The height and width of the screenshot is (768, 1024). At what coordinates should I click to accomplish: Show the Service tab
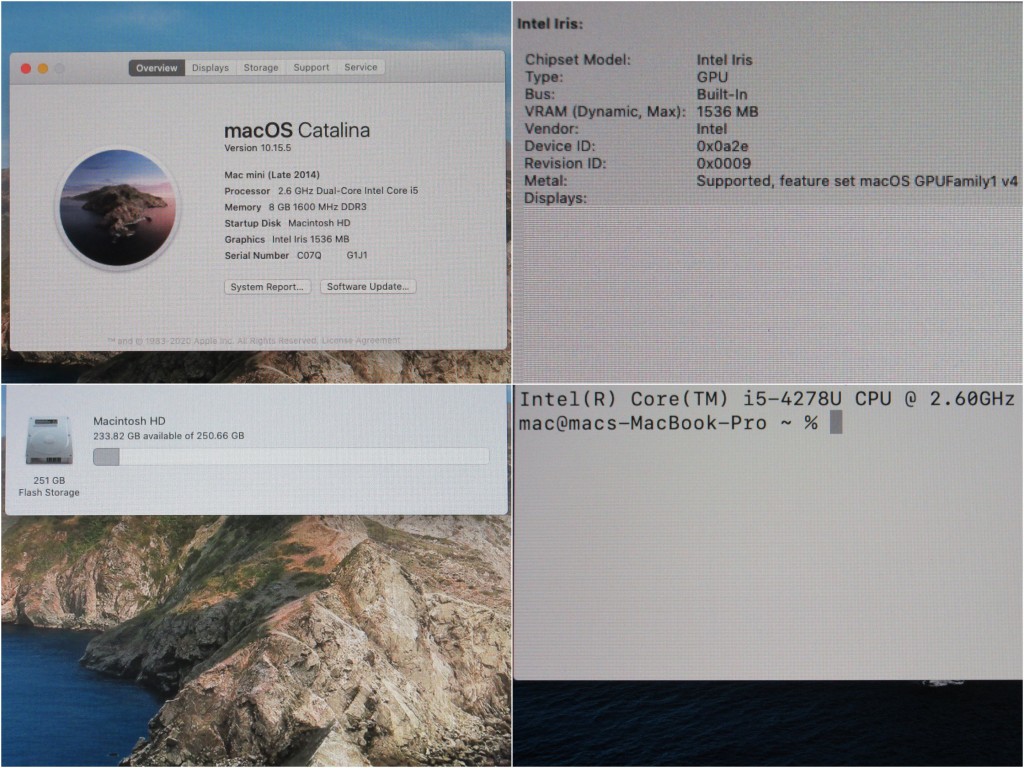click(360, 67)
